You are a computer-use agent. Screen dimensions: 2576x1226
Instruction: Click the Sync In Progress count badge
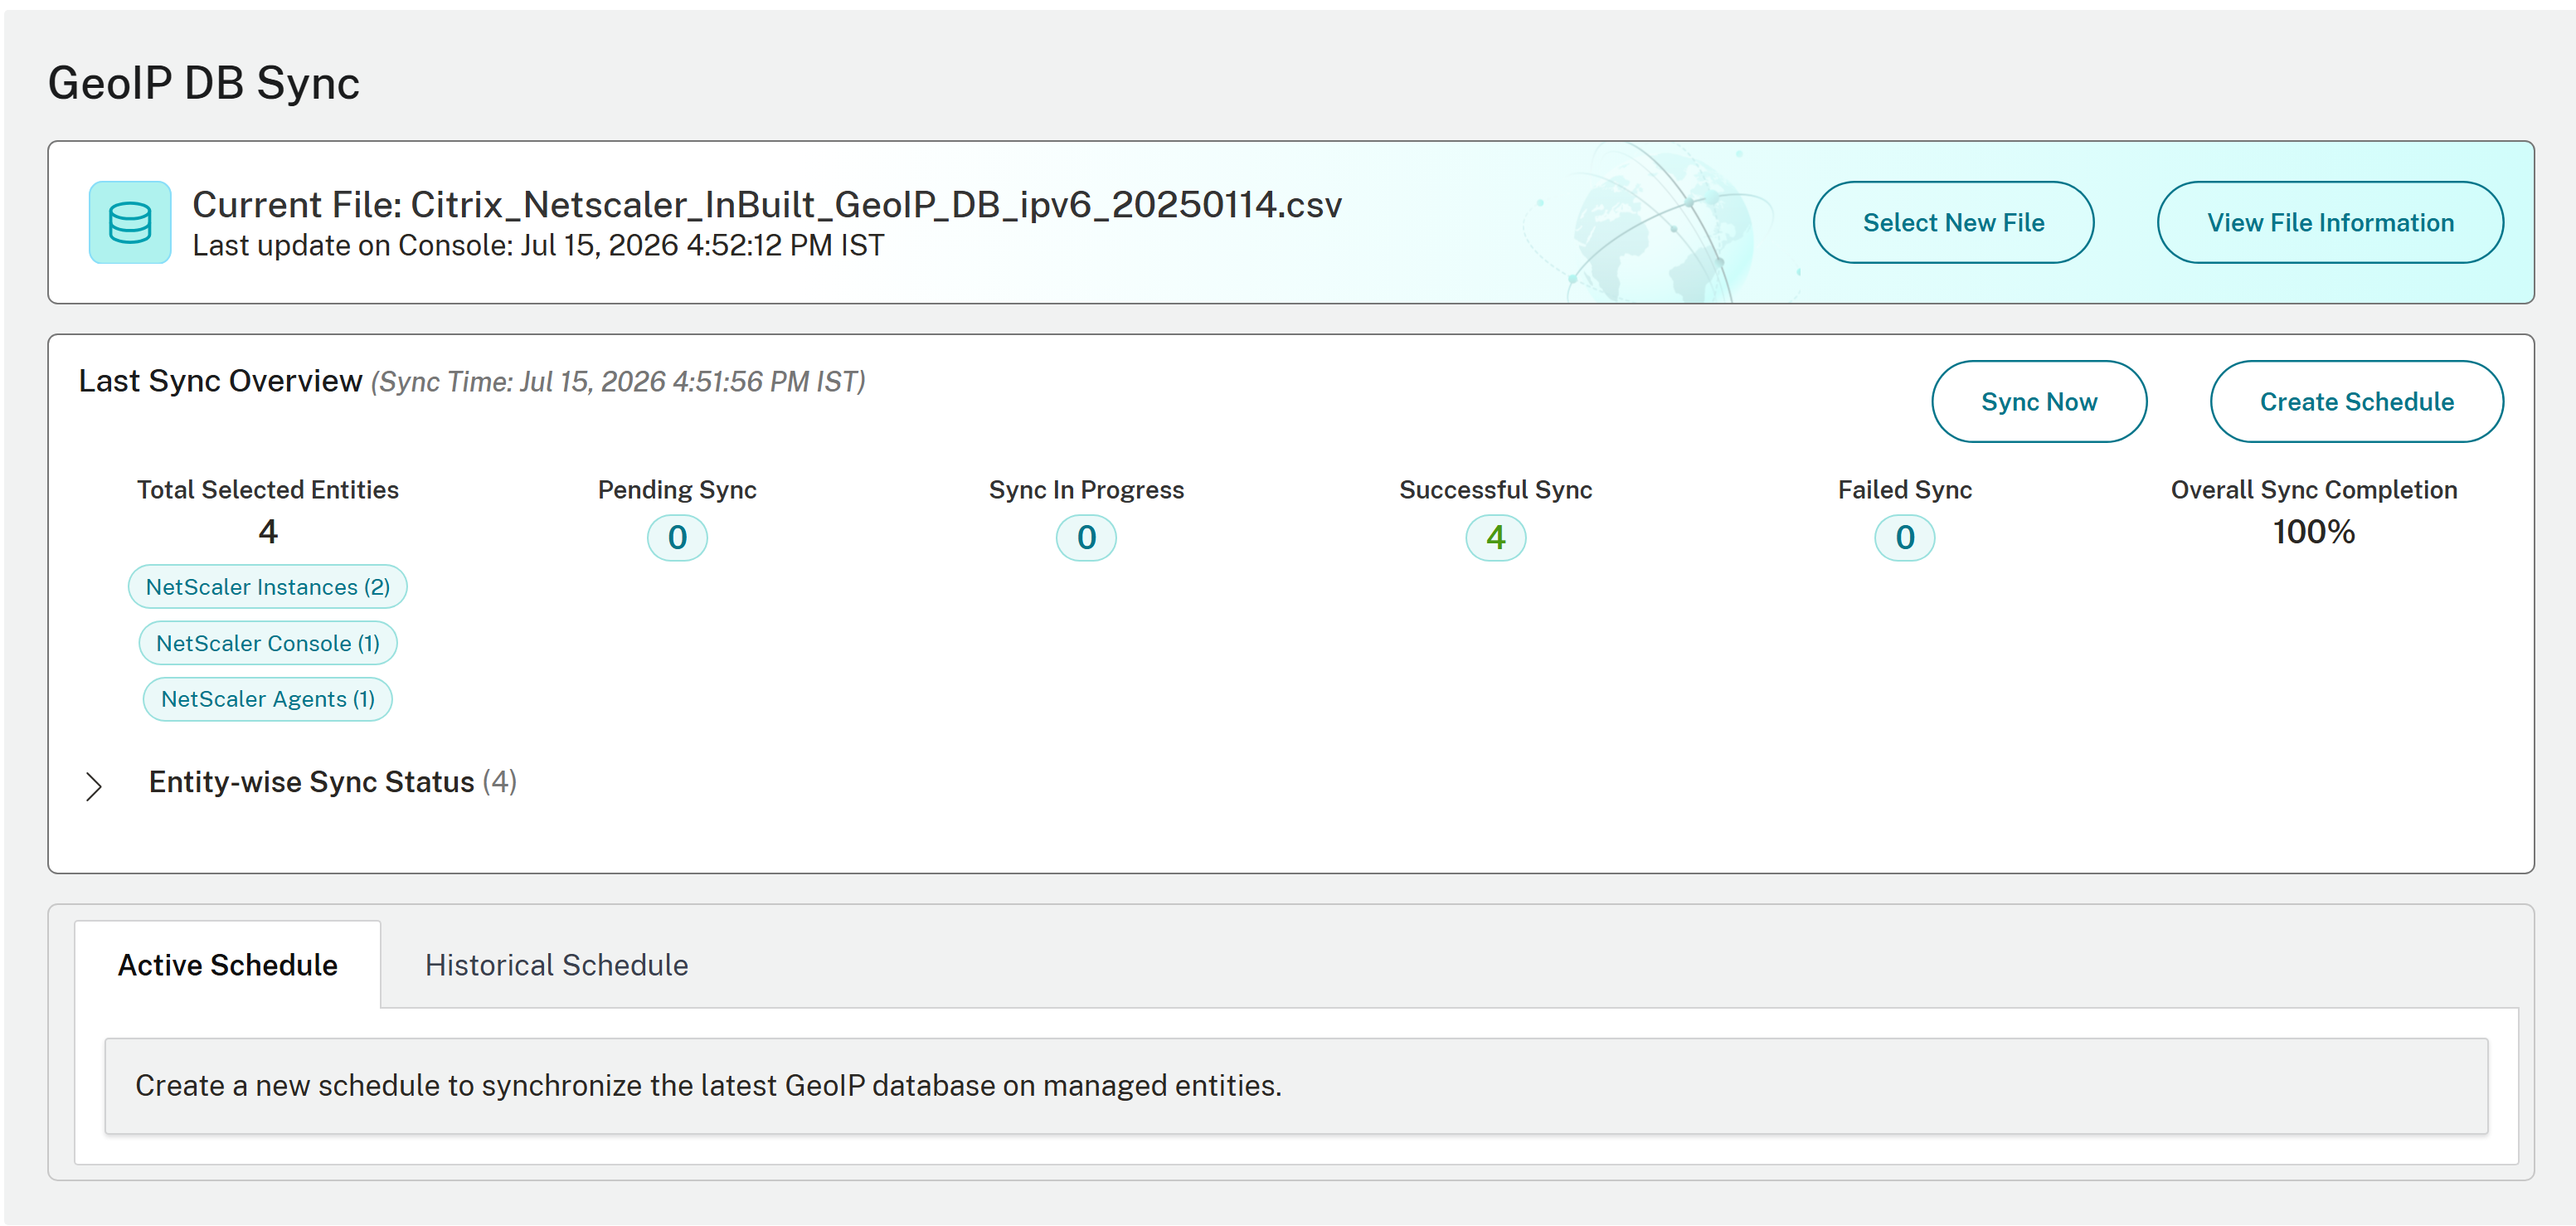coord(1086,538)
